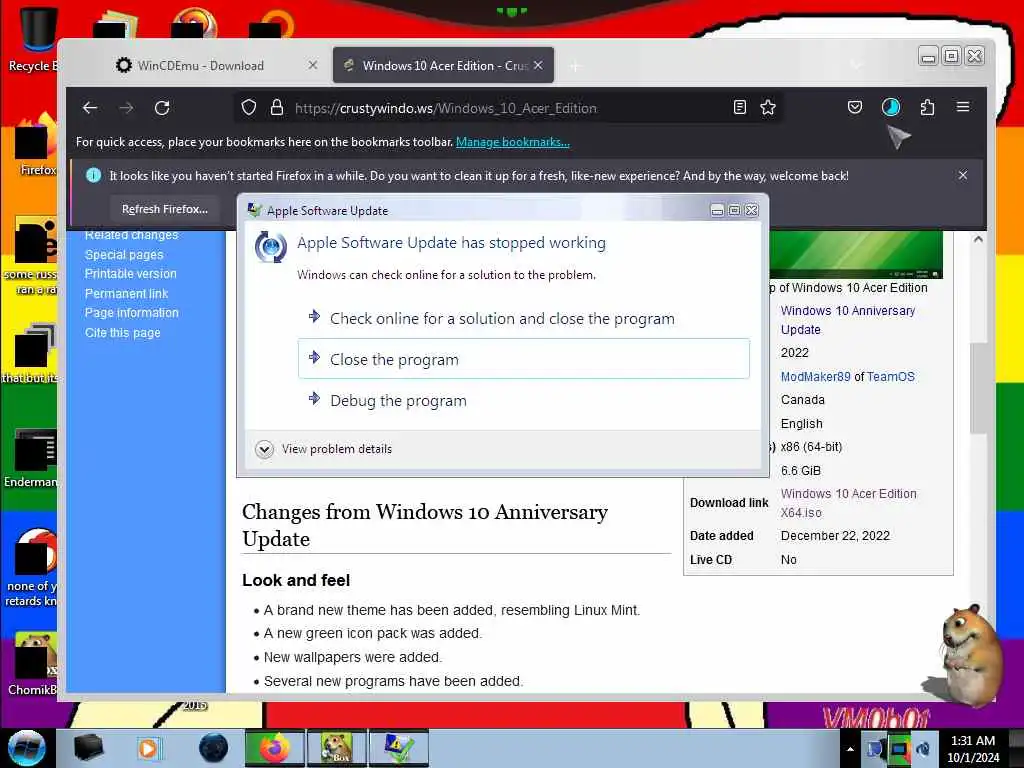1024x768 pixels.
Task: Open the Apple Software Update taskbar item
Action: [x=398, y=748]
